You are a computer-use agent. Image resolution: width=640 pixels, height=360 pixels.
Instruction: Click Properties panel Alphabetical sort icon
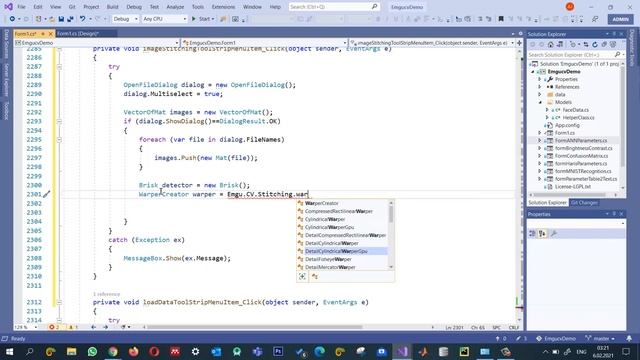(x=542, y=233)
